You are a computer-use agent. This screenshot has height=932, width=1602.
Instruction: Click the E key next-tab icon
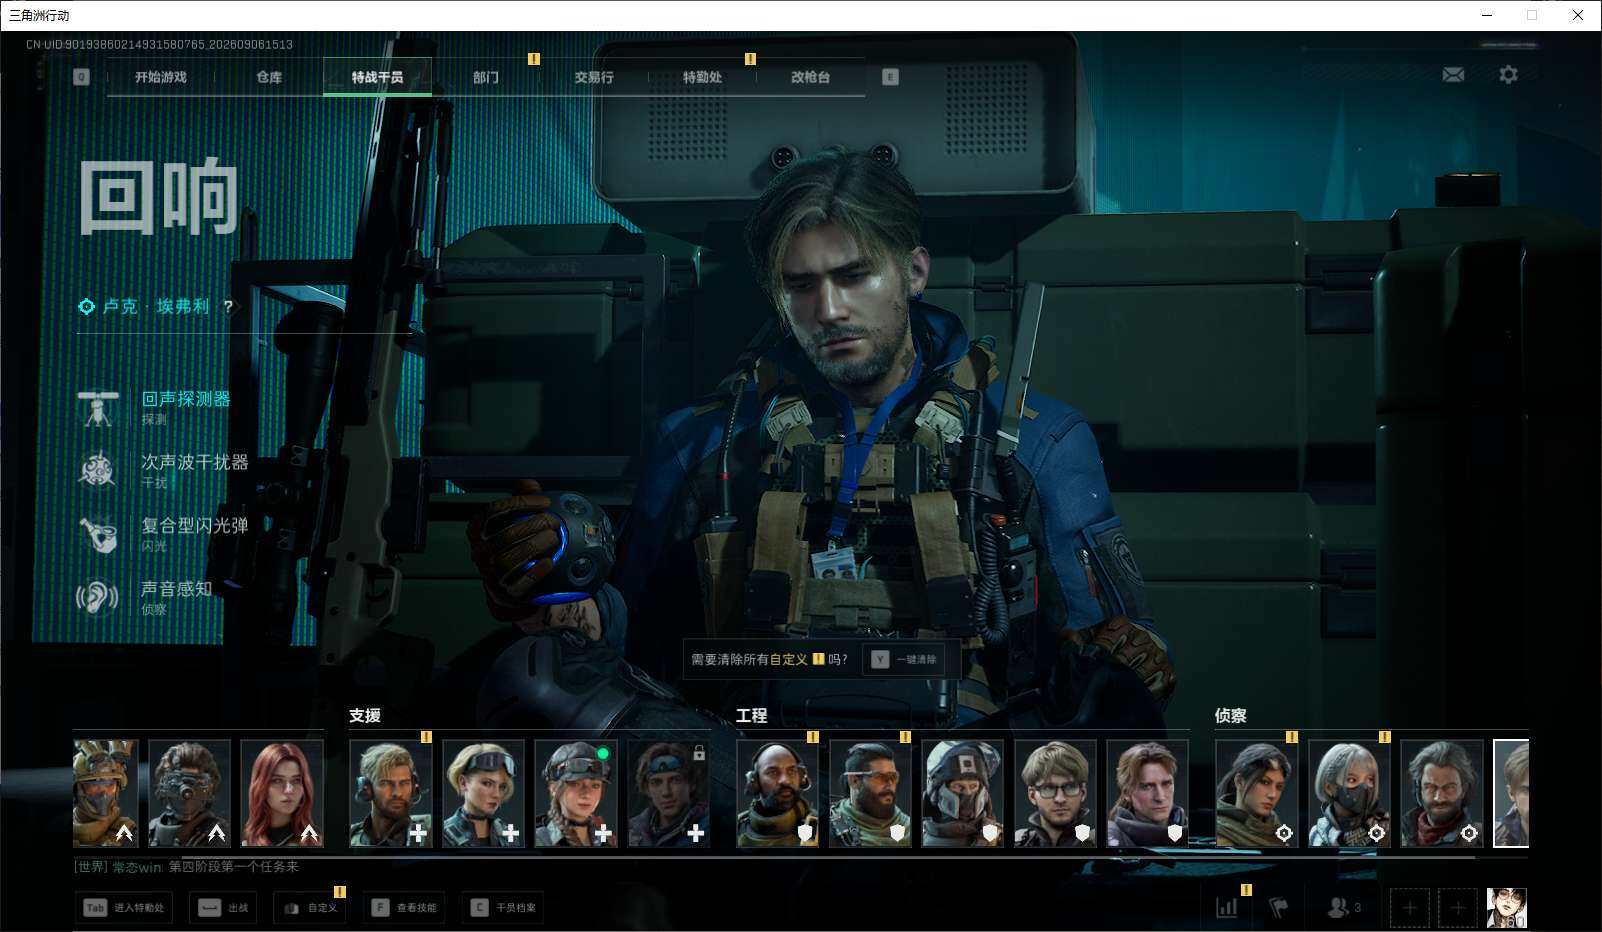[890, 77]
